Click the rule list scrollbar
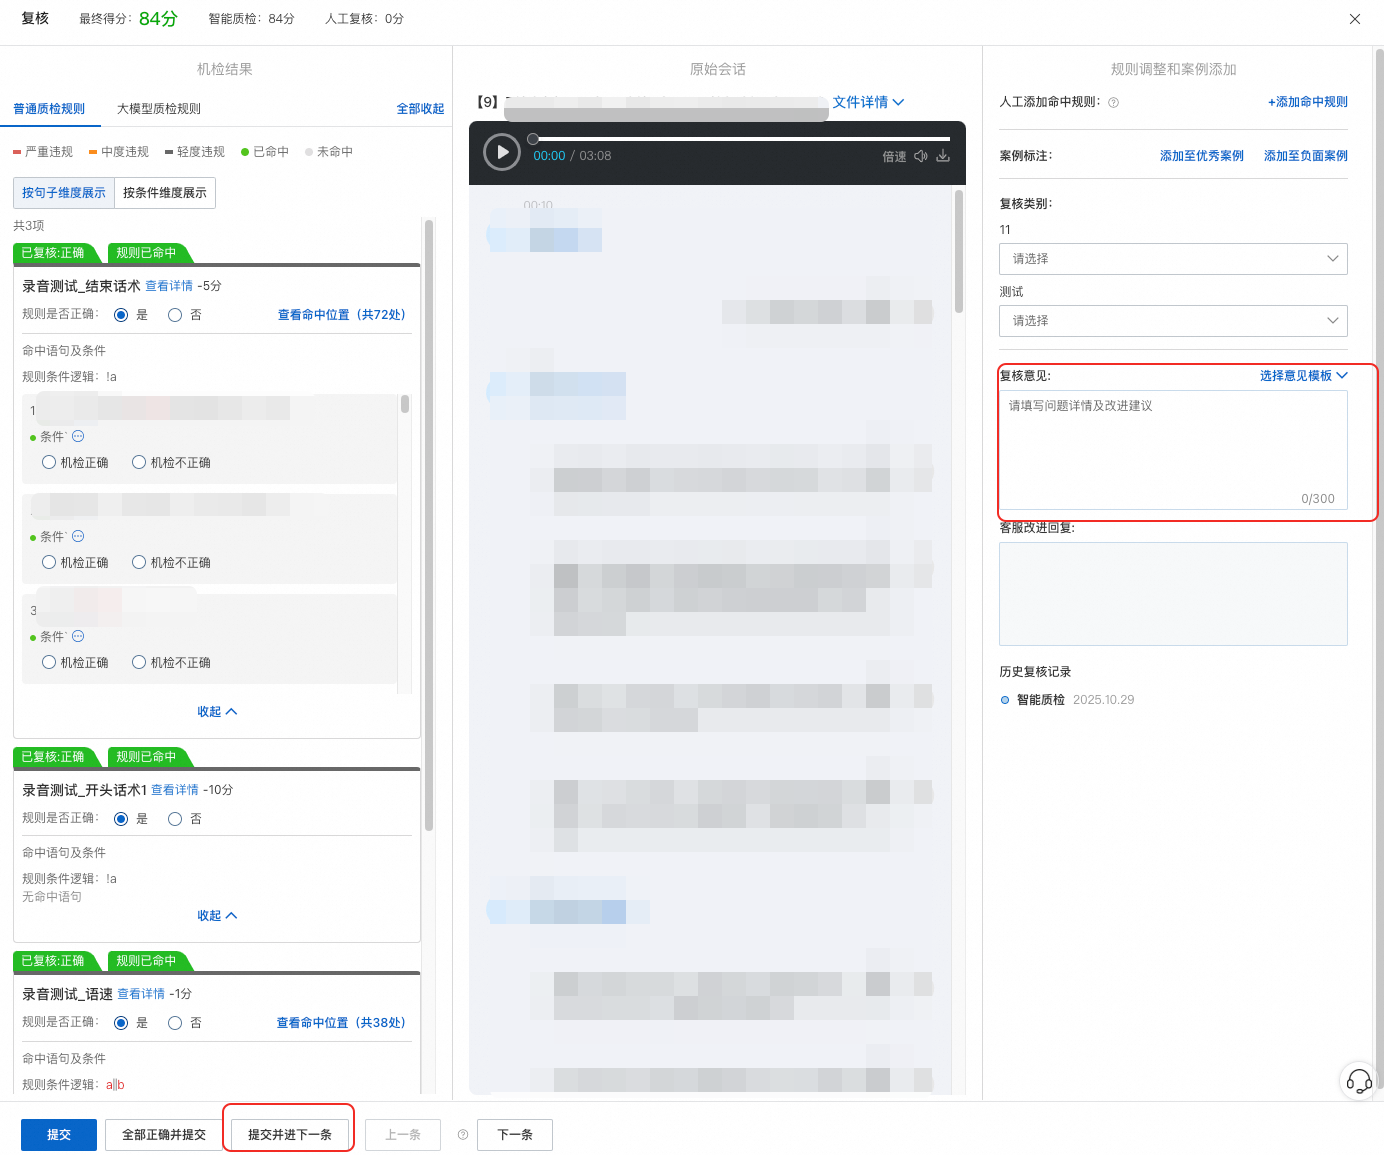The image size is (1384, 1155). 429,525
